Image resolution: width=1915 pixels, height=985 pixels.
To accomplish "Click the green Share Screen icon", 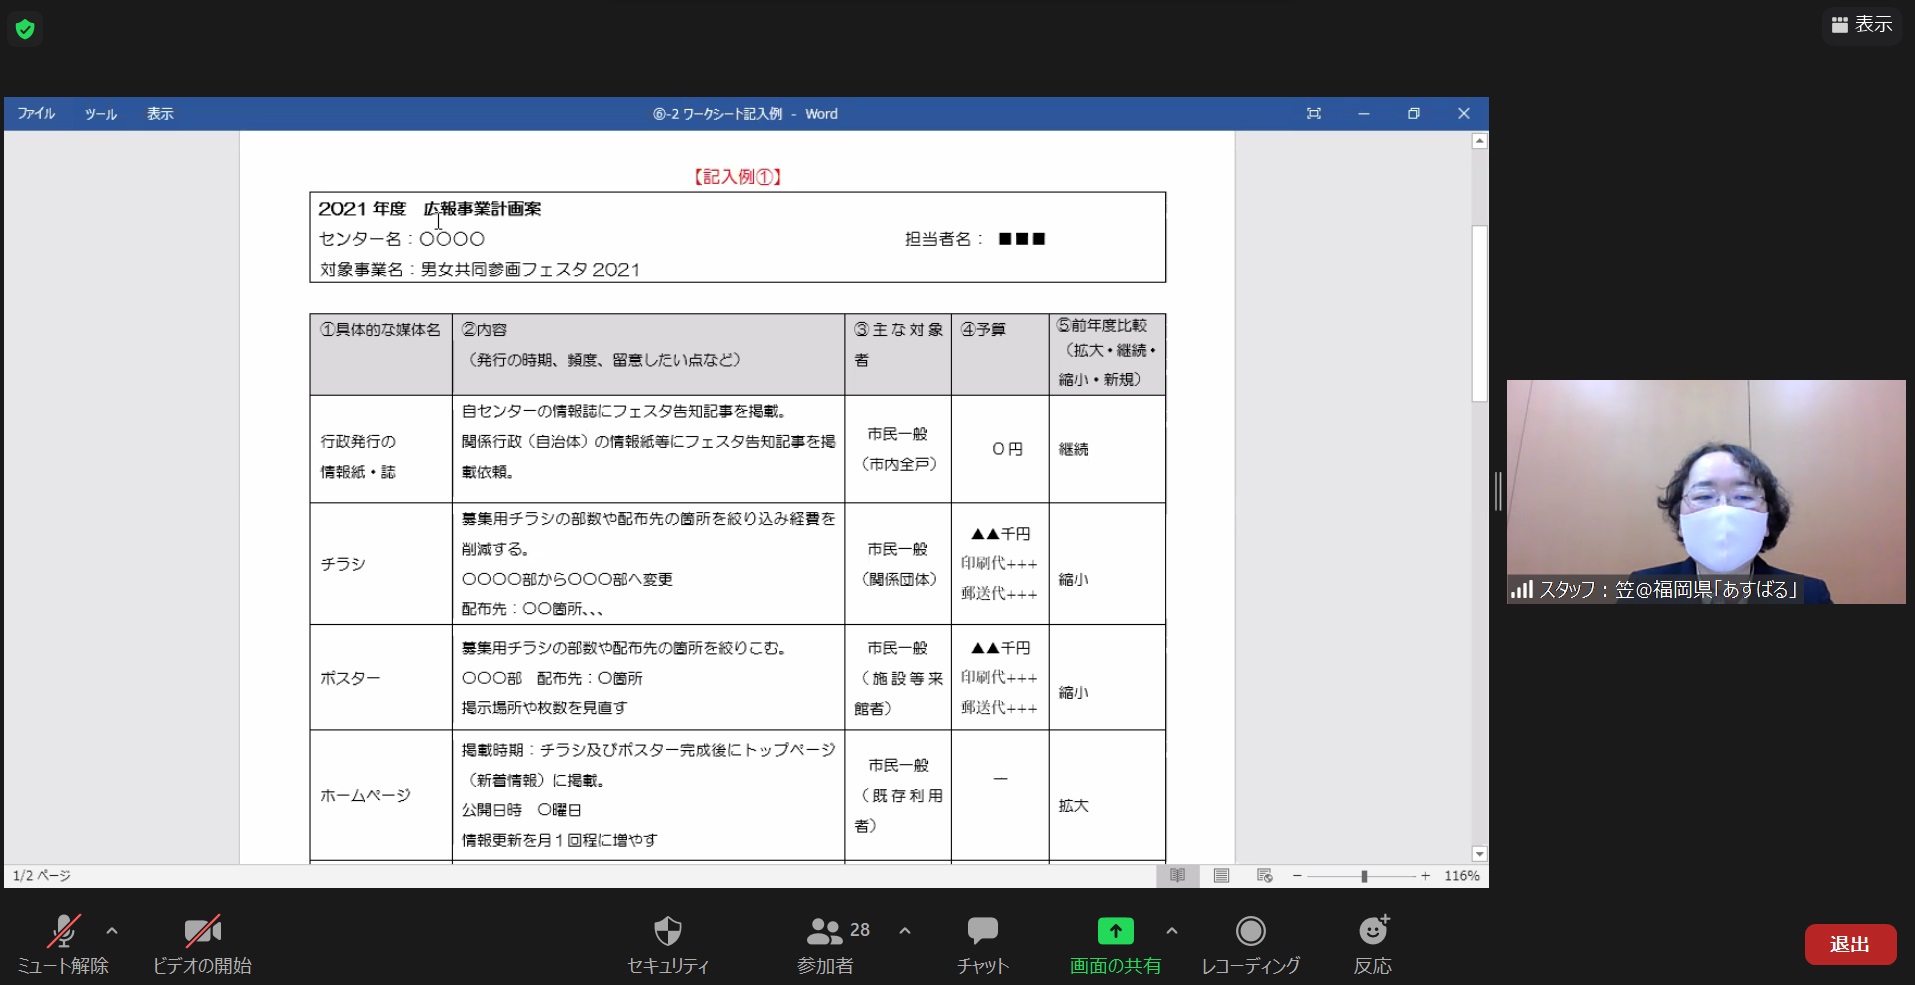I will [1115, 932].
